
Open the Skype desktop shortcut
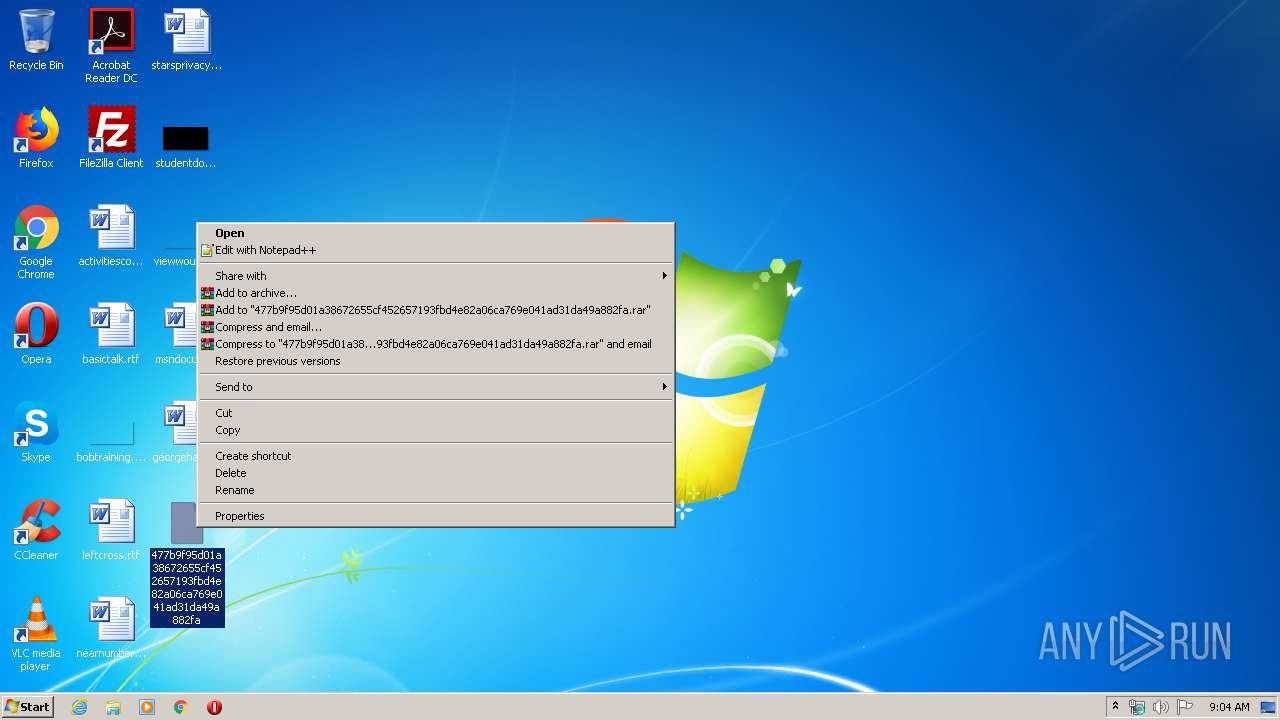pyautogui.click(x=36, y=432)
